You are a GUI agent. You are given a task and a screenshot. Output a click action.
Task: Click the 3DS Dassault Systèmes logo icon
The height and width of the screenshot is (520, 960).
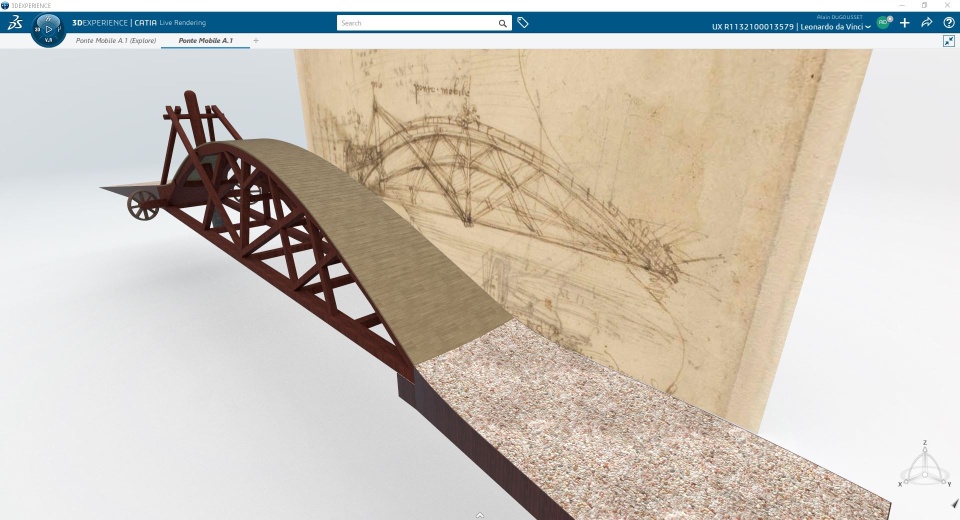(x=15, y=23)
